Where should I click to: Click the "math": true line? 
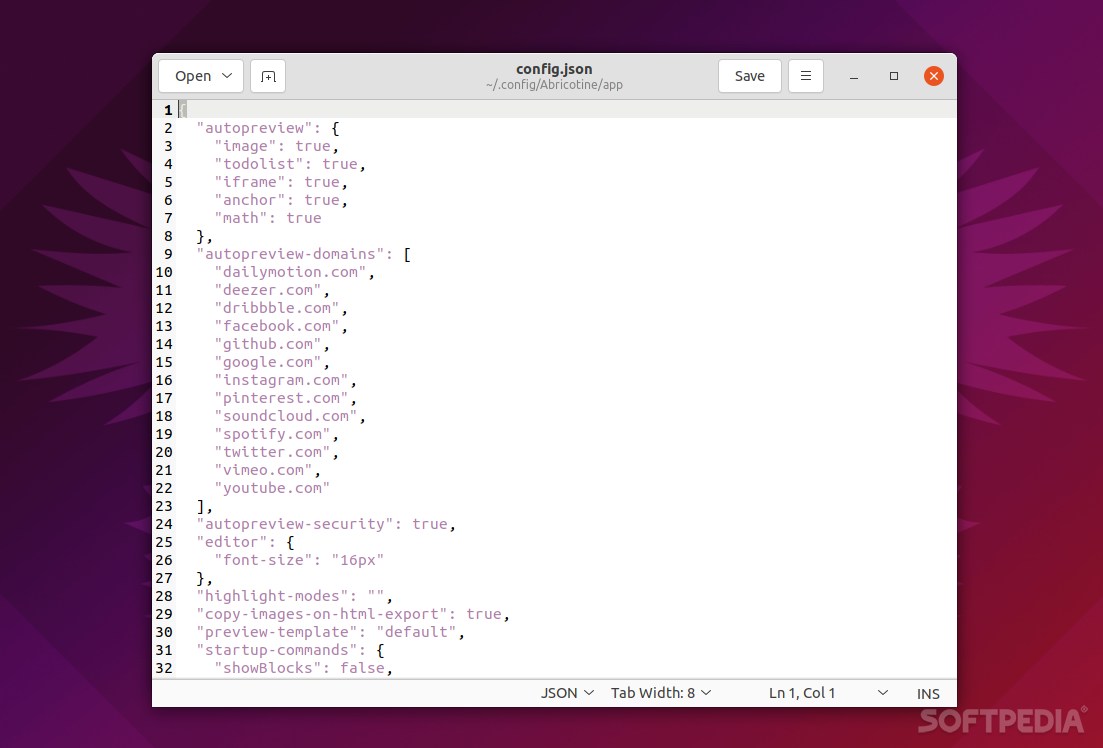coord(268,218)
